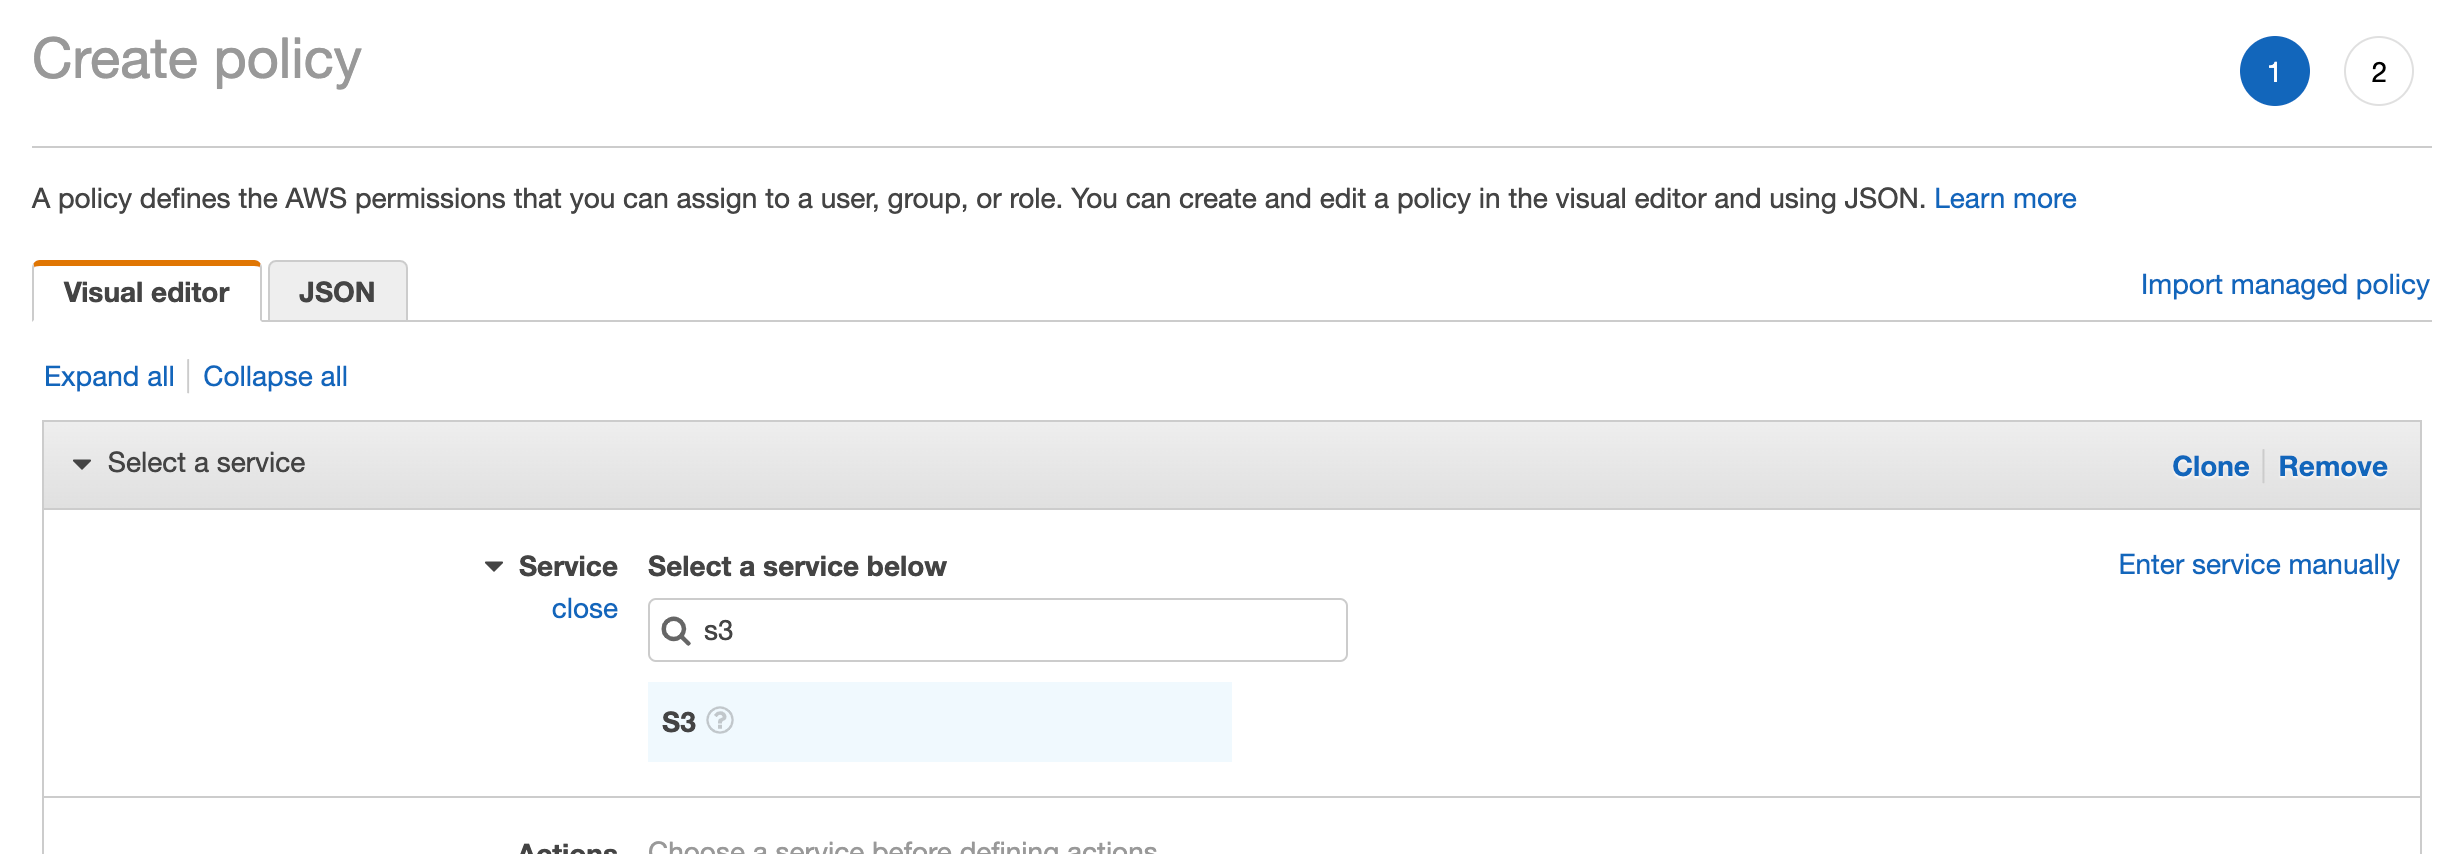Viewport: 2458px width, 854px height.
Task: Open the Learn more link
Action: [x=2005, y=198]
